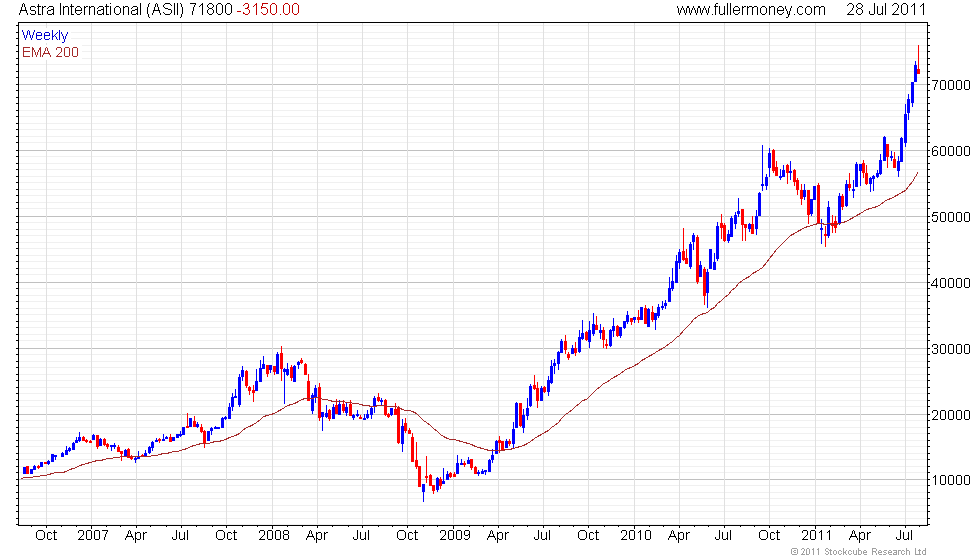
Task: Click the 40000 price axis label
Action: [x=951, y=283]
